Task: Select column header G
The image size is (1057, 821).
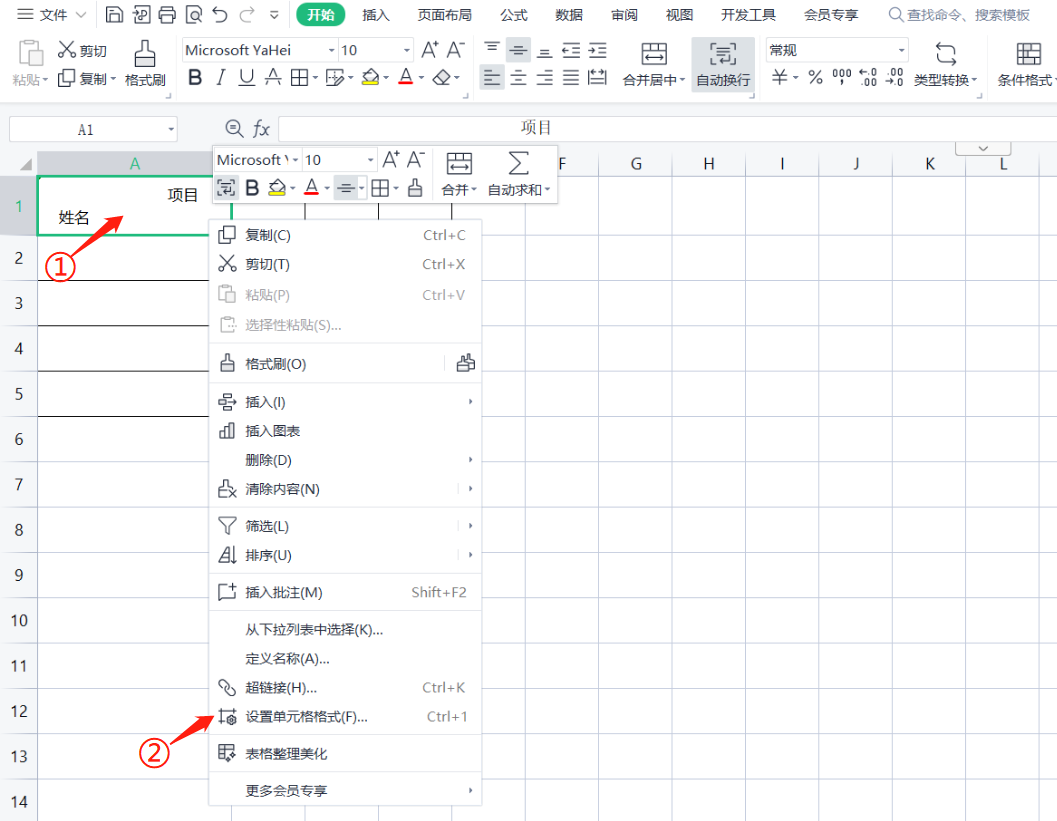Action: click(636, 164)
